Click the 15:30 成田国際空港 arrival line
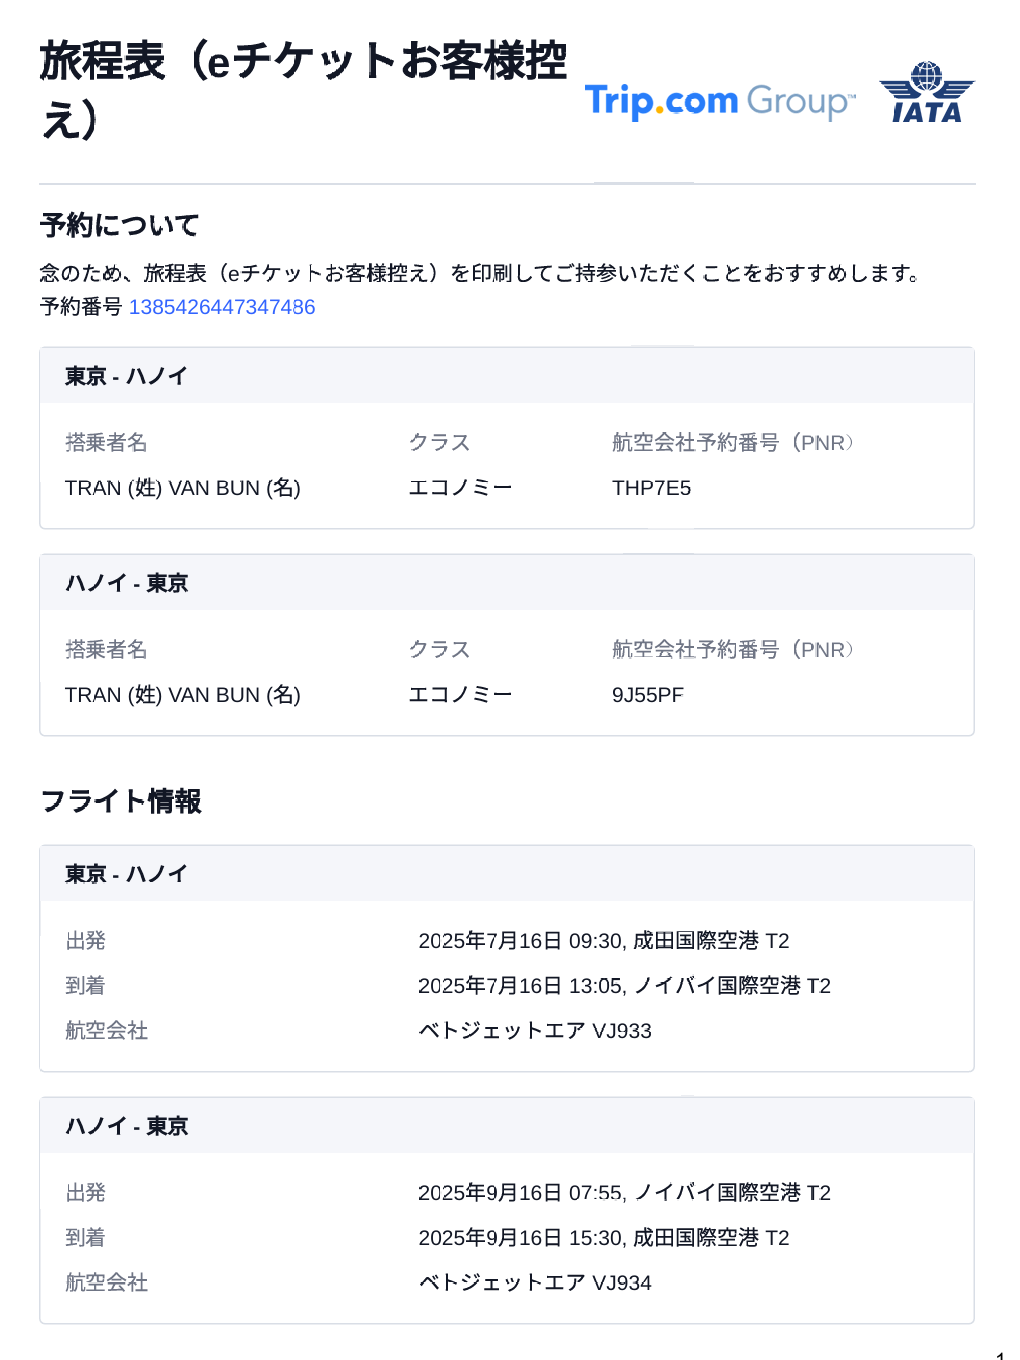Screen dimensions: 1020x1360 [x=603, y=1238]
